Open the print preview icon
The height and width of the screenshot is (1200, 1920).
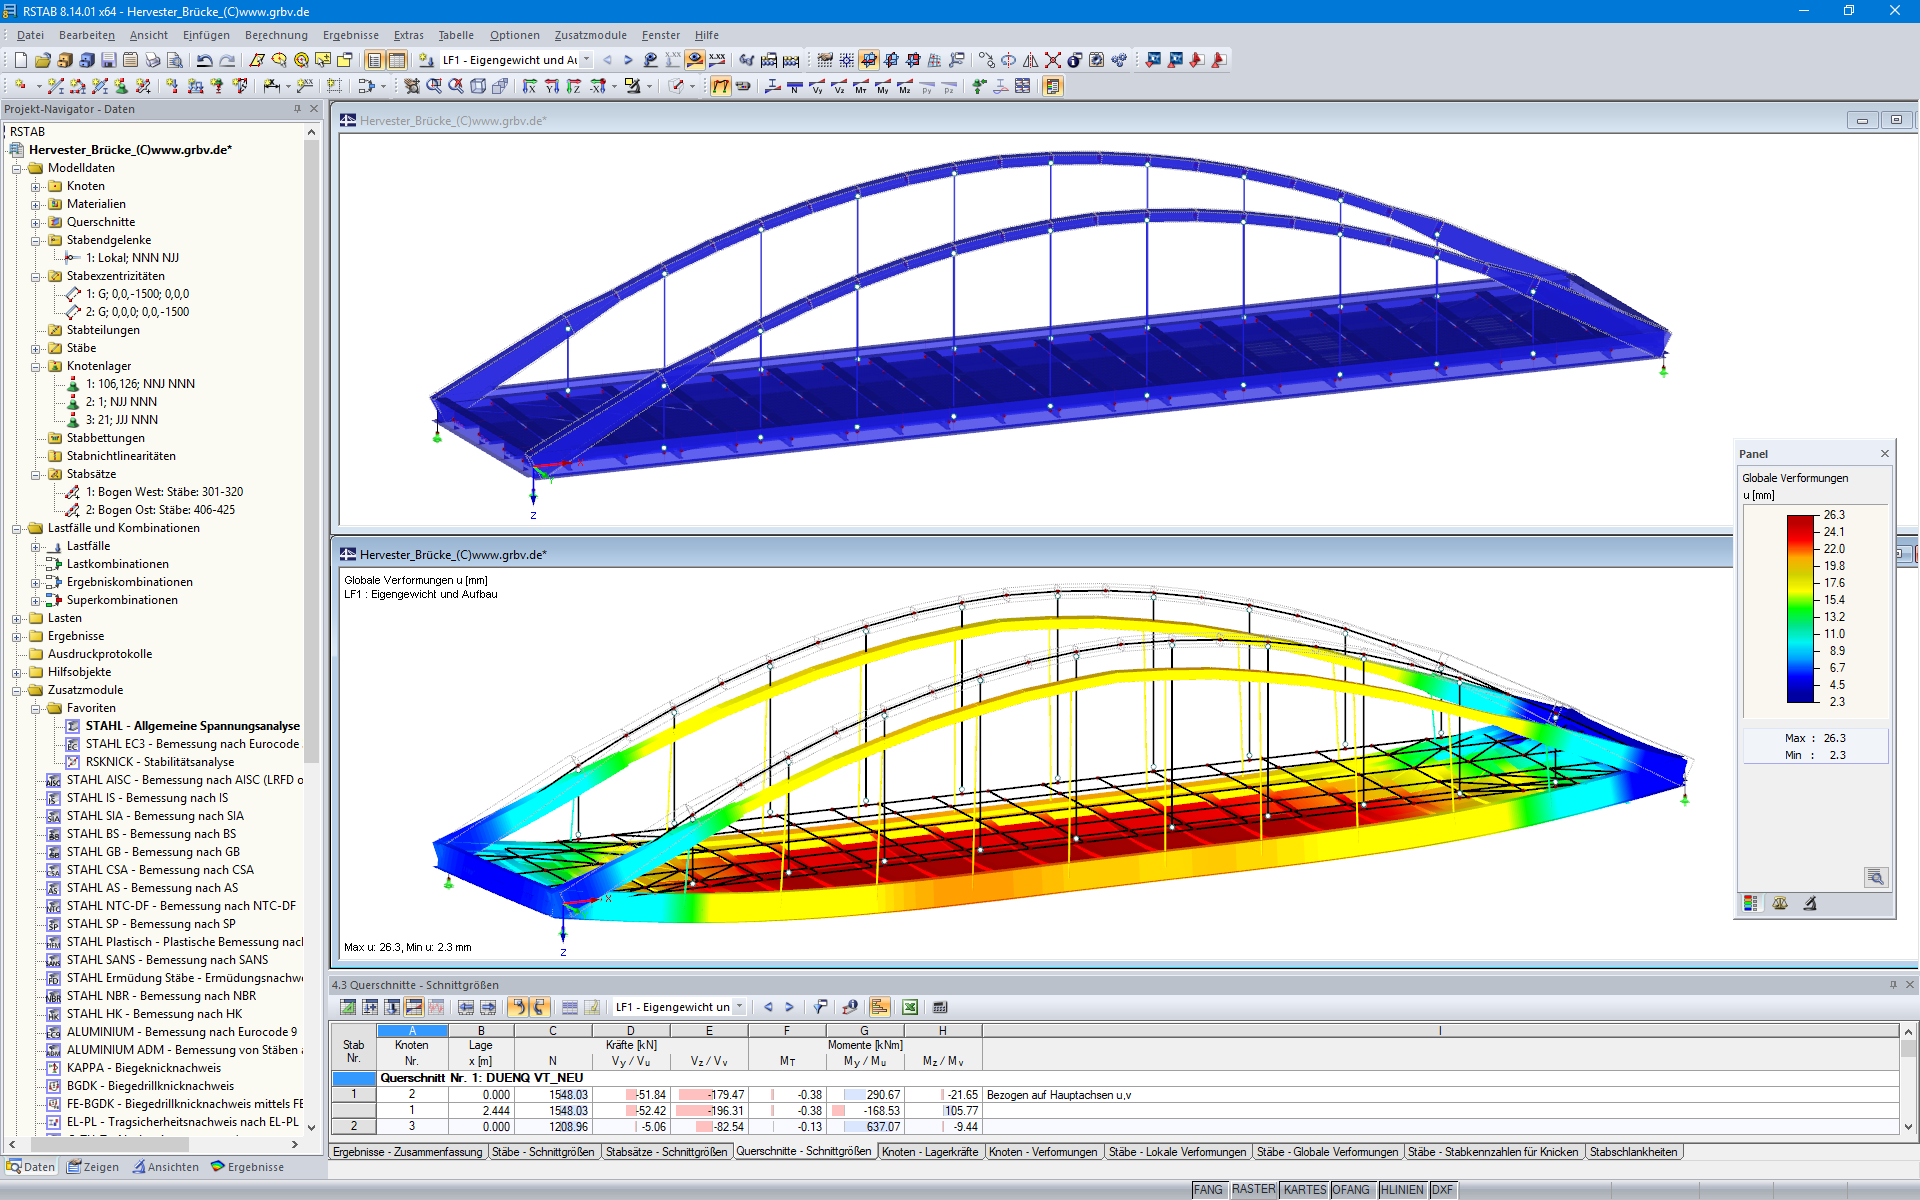pos(174,60)
